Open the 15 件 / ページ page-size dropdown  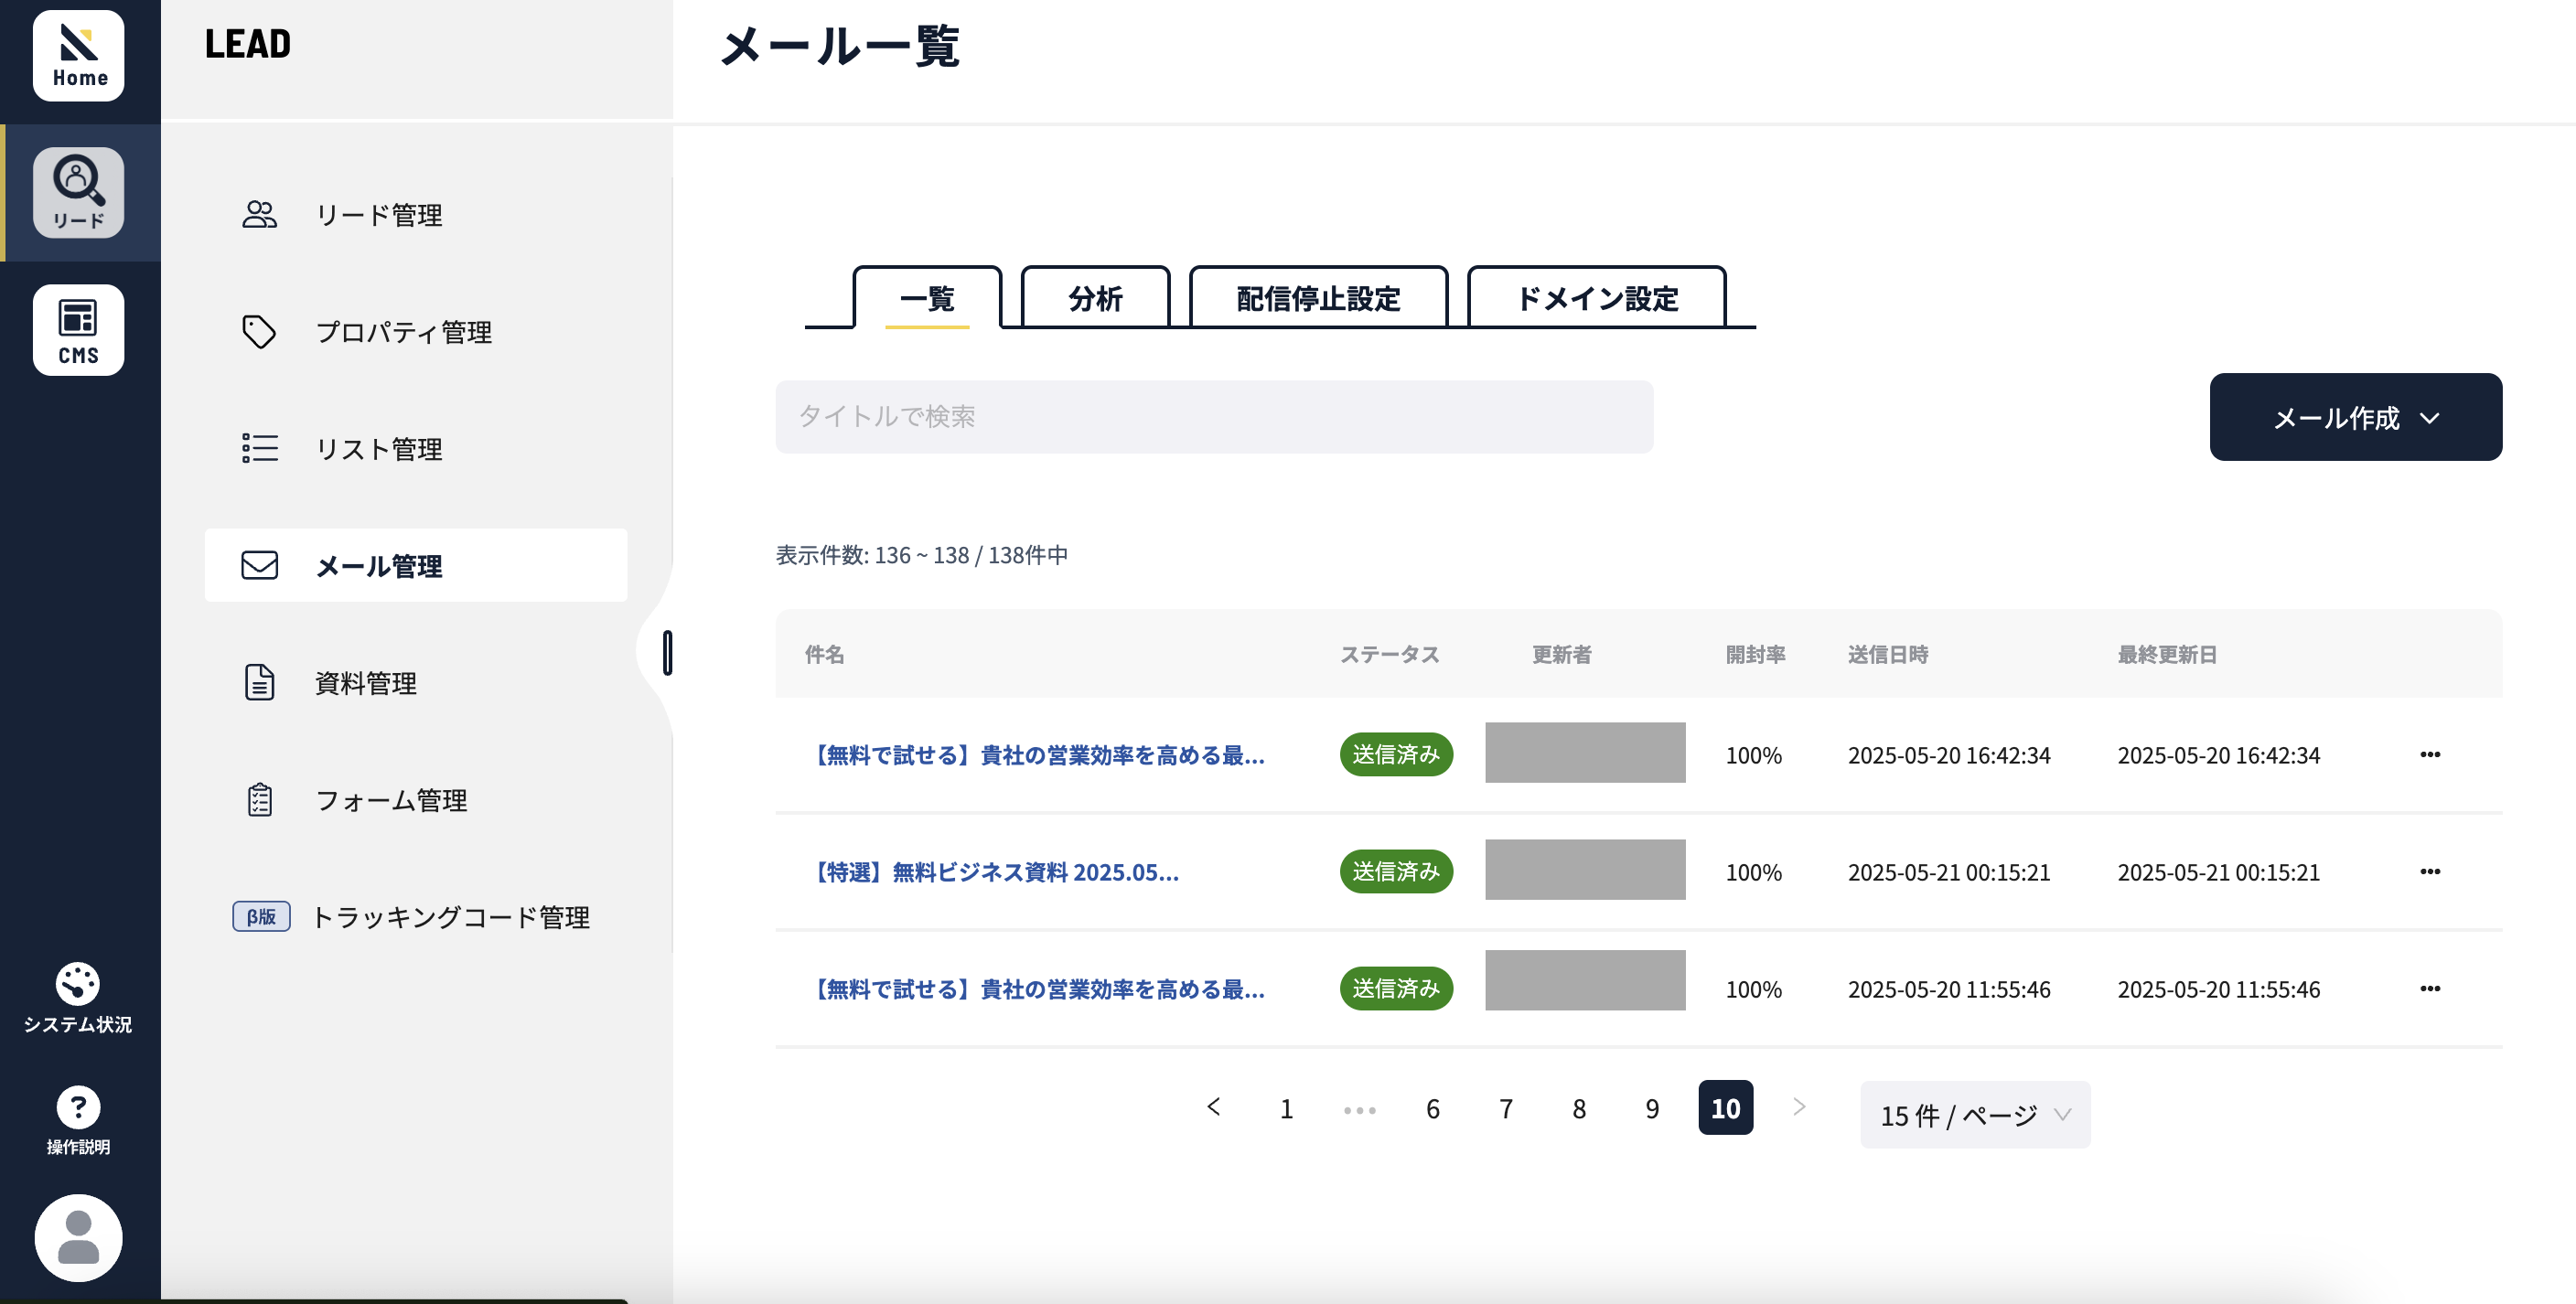(1975, 1114)
